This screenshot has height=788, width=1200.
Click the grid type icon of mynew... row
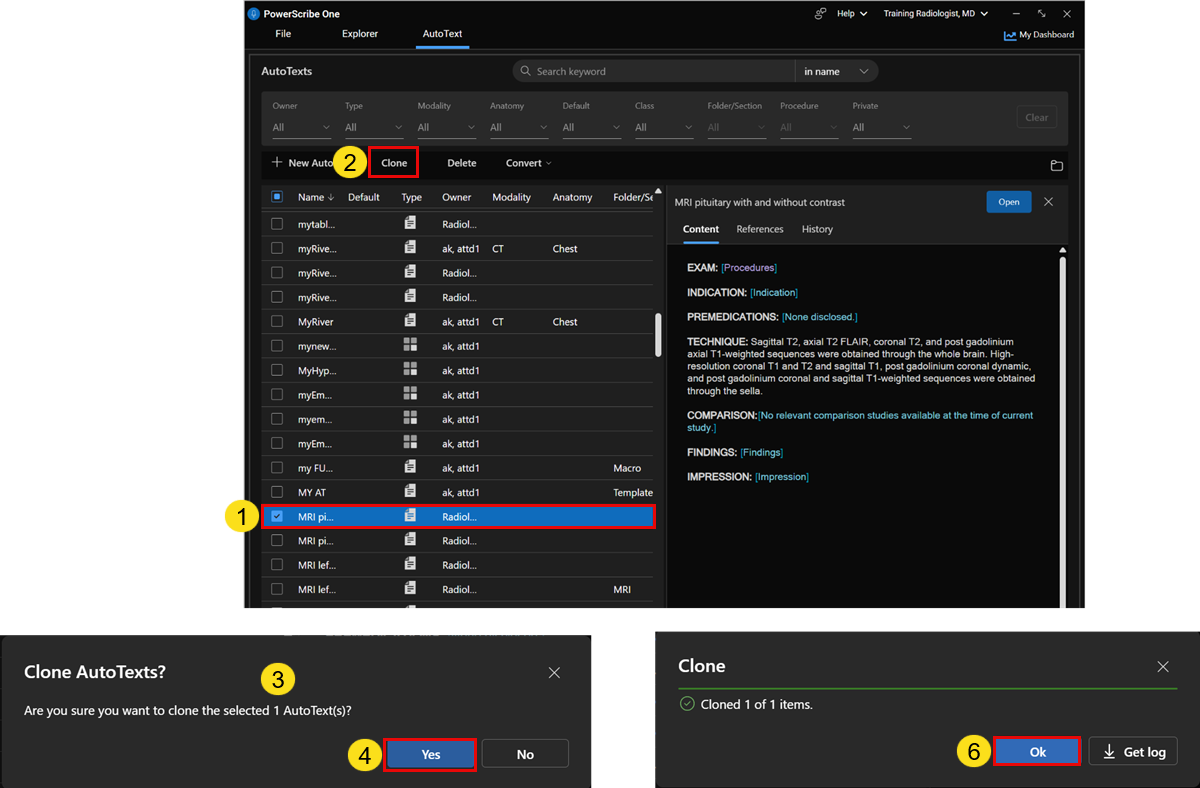click(410, 346)
